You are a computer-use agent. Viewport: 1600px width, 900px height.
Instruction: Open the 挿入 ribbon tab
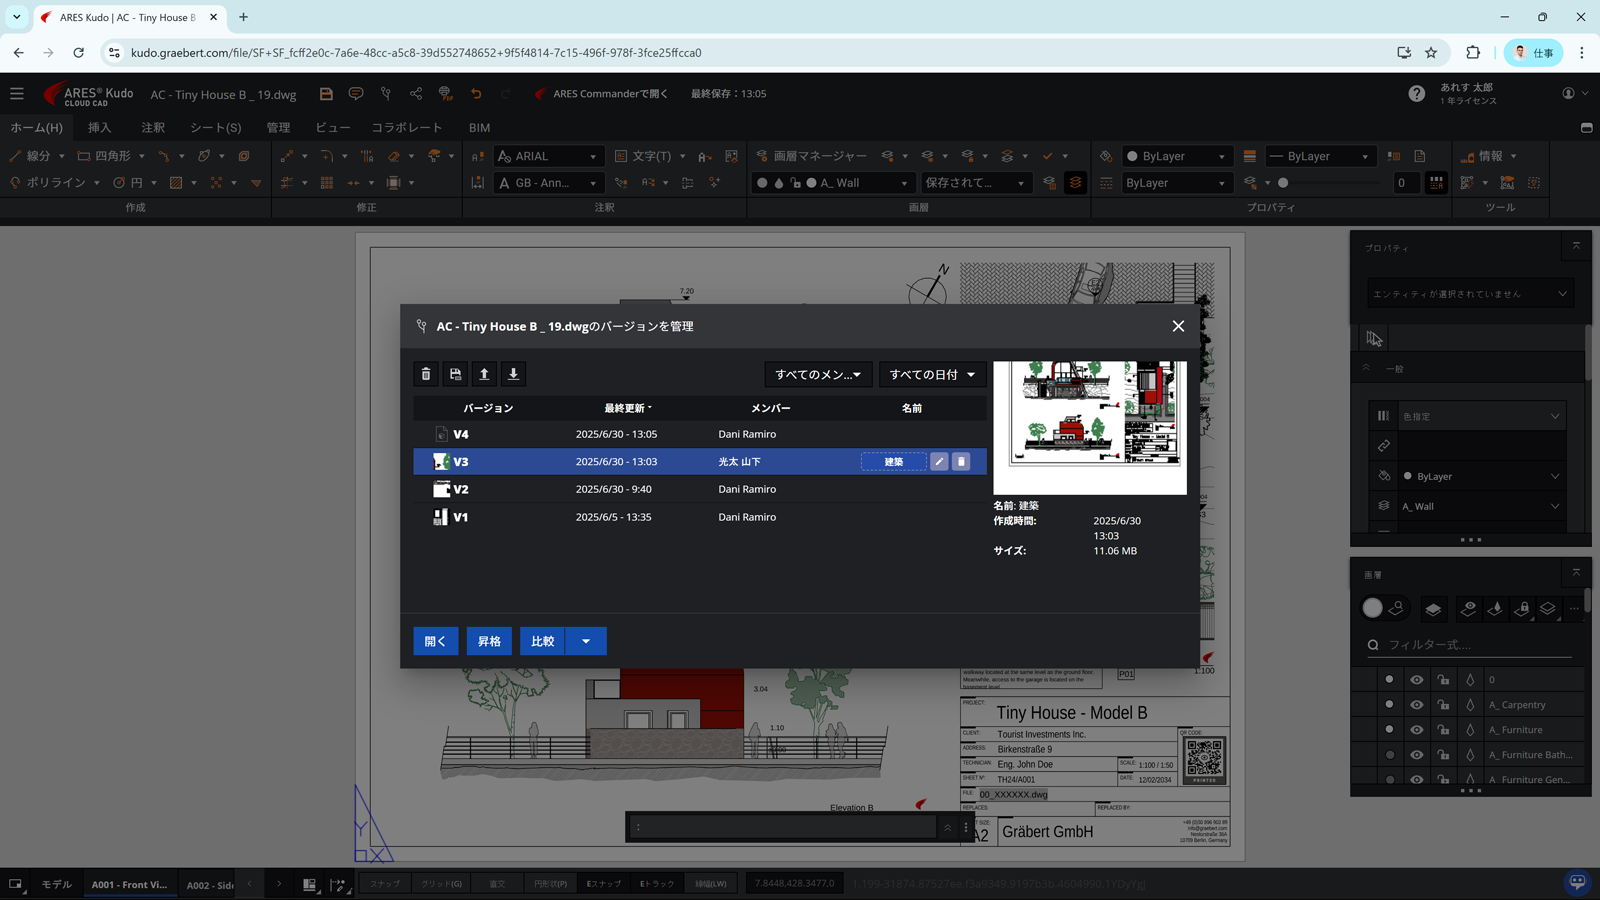tap(99, 128)
